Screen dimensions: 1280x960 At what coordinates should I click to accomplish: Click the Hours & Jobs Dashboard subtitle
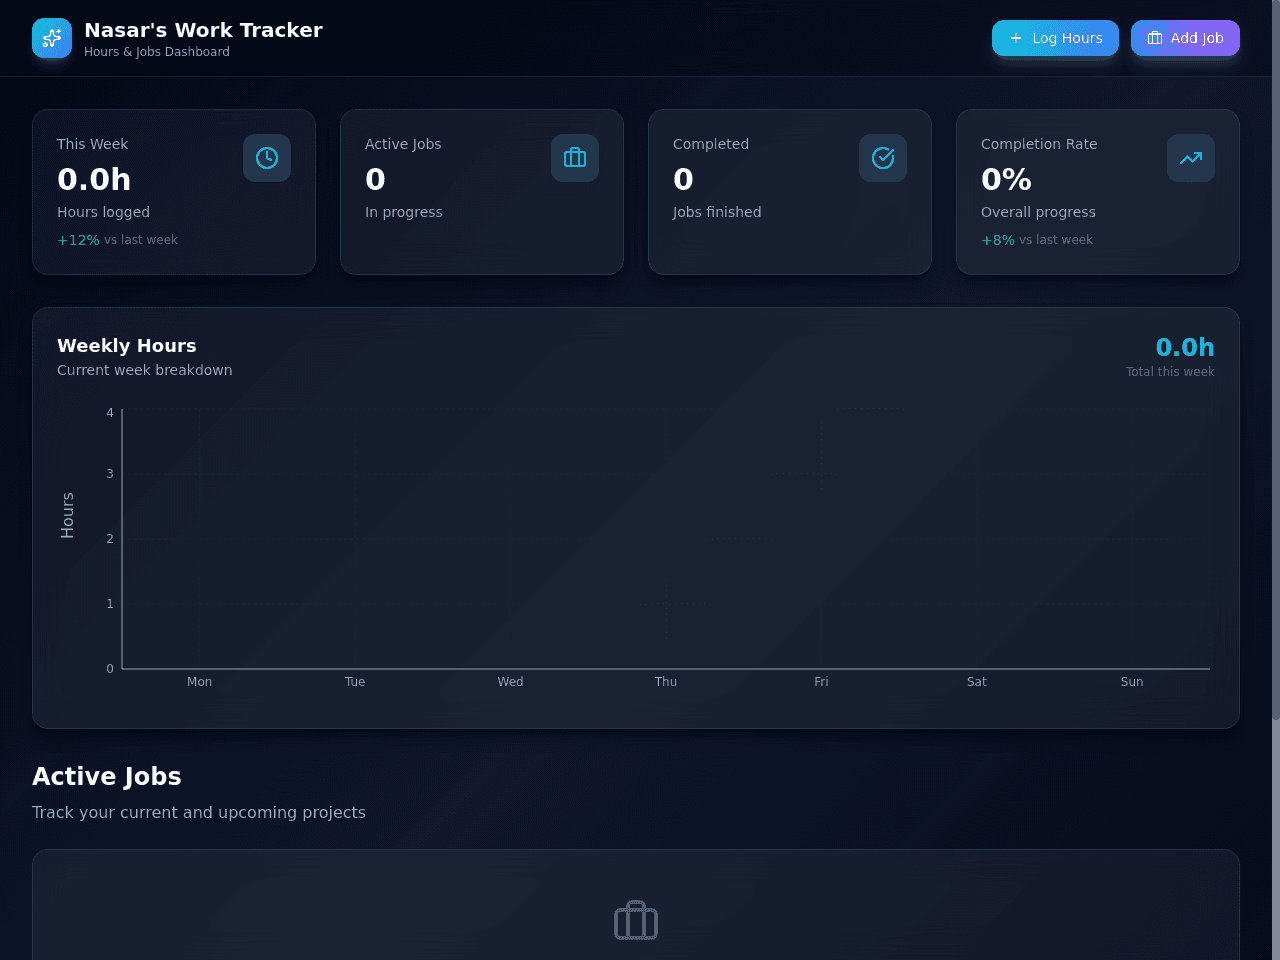pos(157,52)
